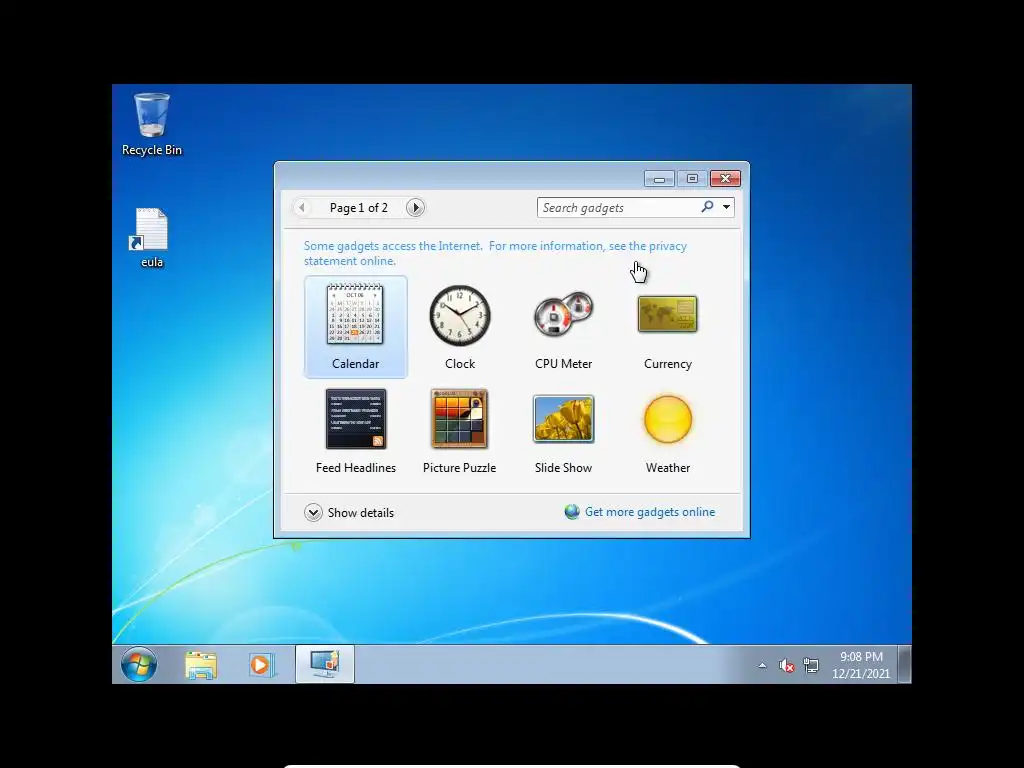This screenshot has height=768, width=1024.
Task: Click the taskbar clock showing 9:08 PM
Action: pyautogui.click(x=861, y=665)
